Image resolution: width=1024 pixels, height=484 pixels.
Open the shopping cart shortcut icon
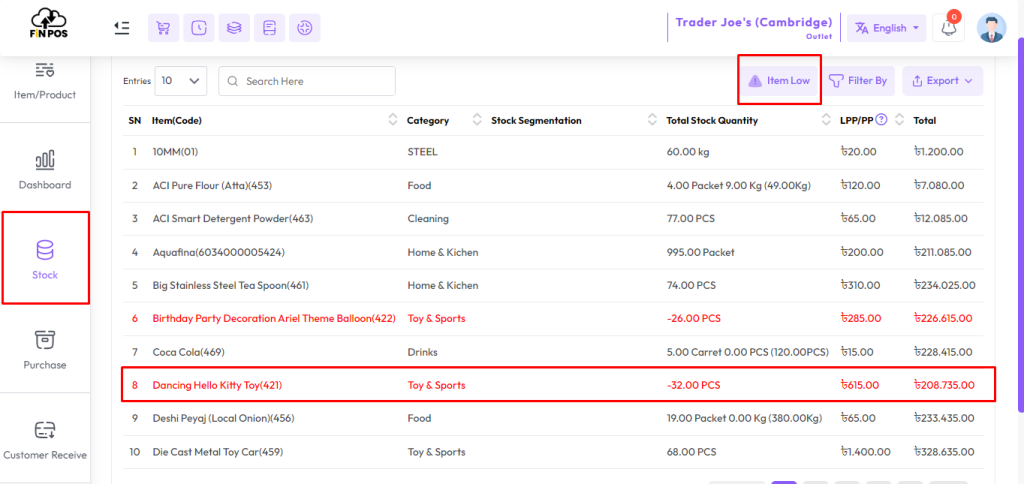[163, 28]
